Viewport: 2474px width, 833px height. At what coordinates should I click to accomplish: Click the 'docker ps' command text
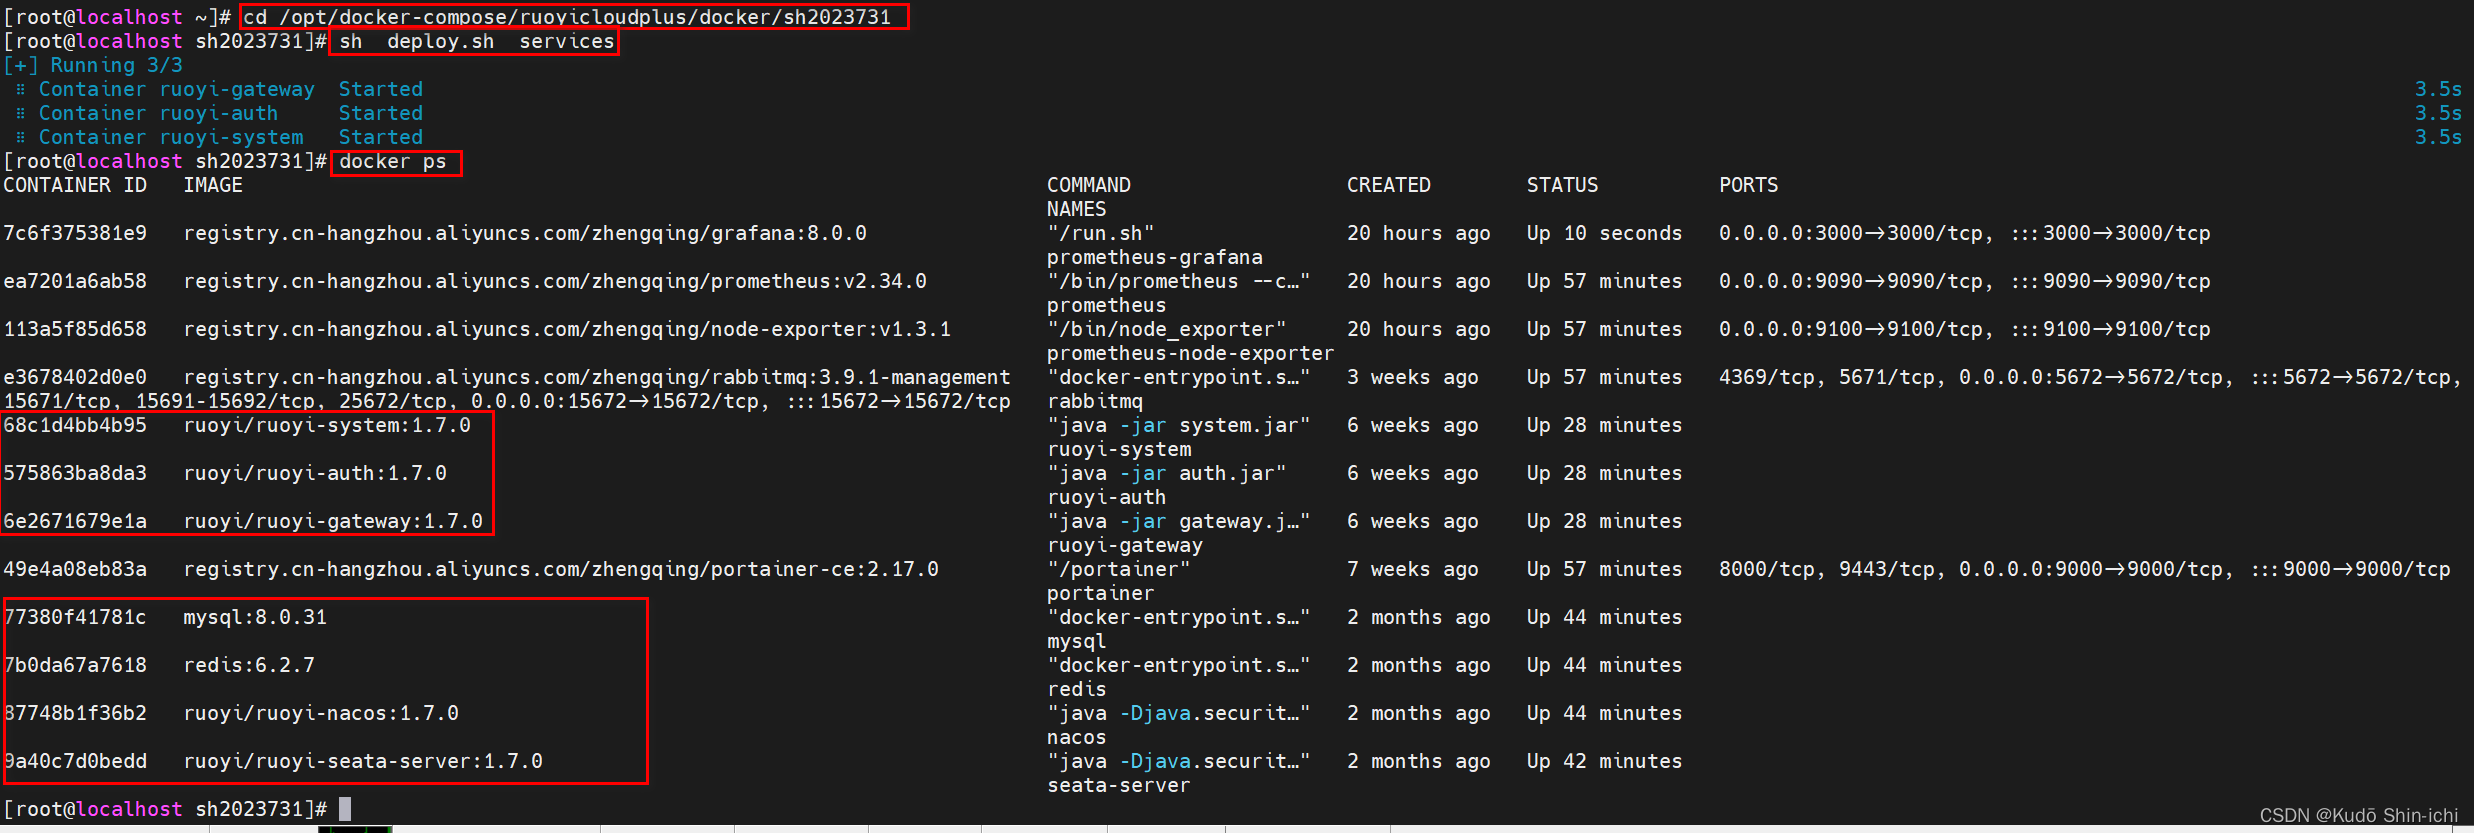(392, 161)
